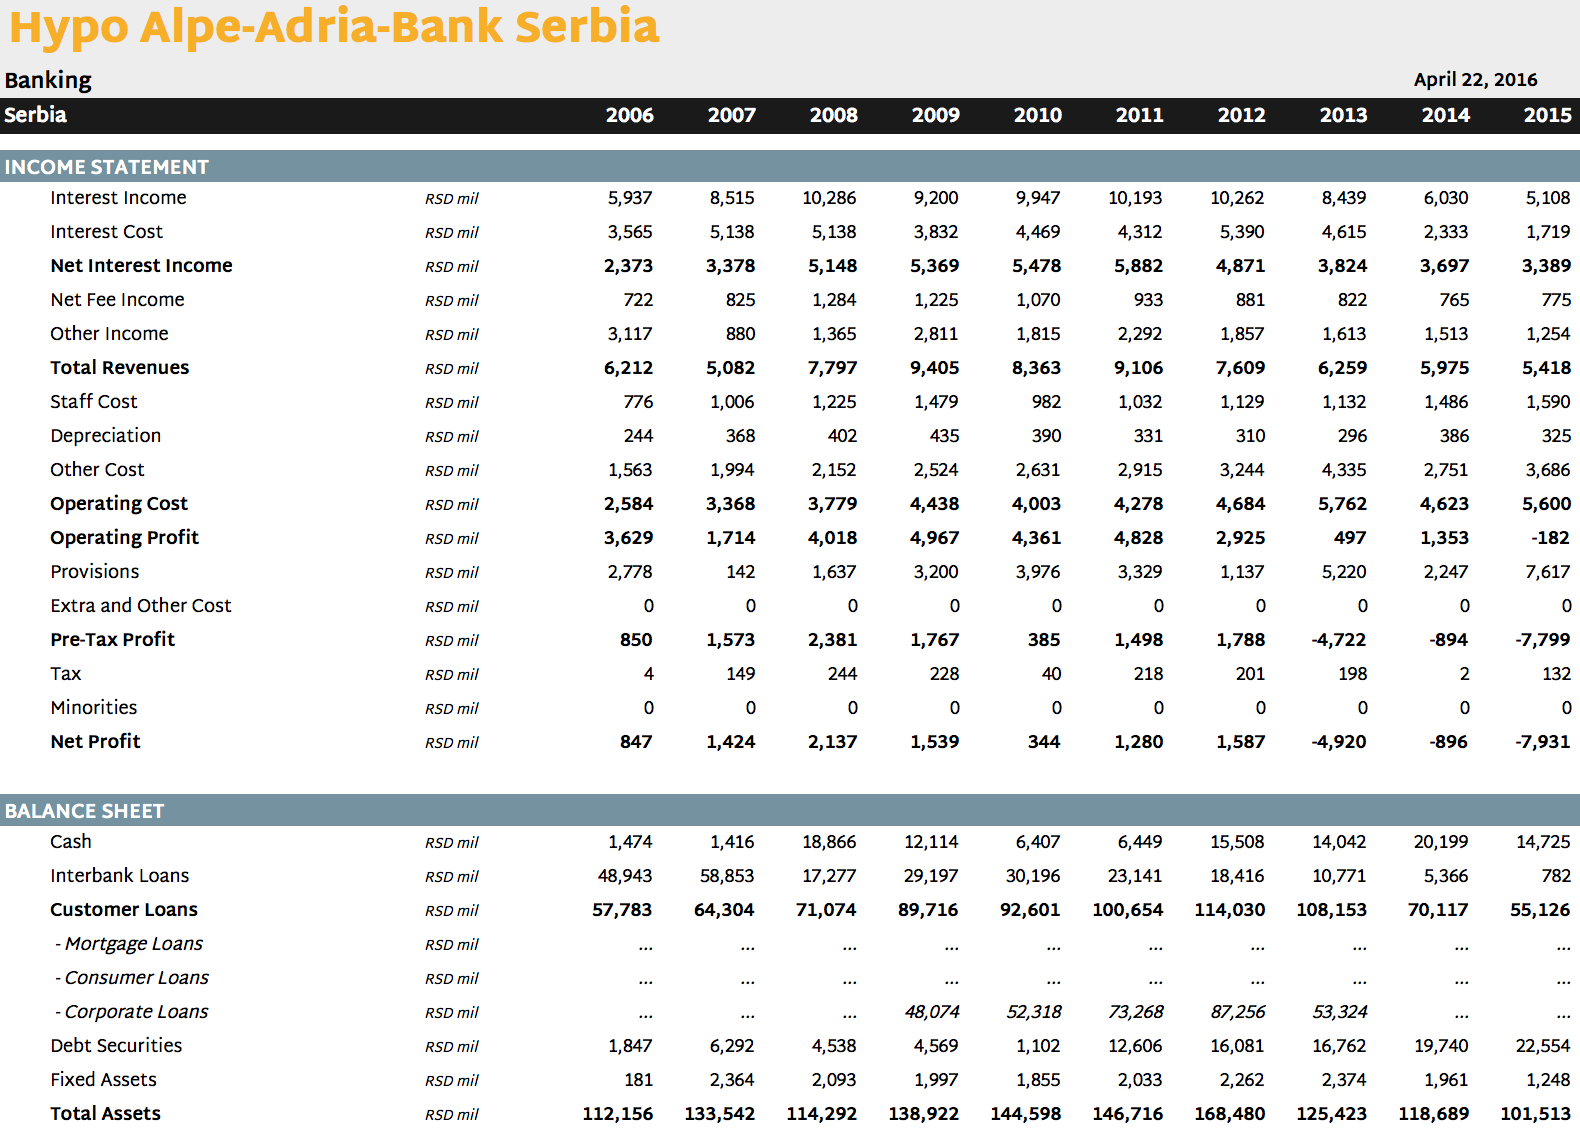The width and height of the screenshot is (1580, 1138).
Task: Select the 2015 year column header
Action: pos(1548,115)
